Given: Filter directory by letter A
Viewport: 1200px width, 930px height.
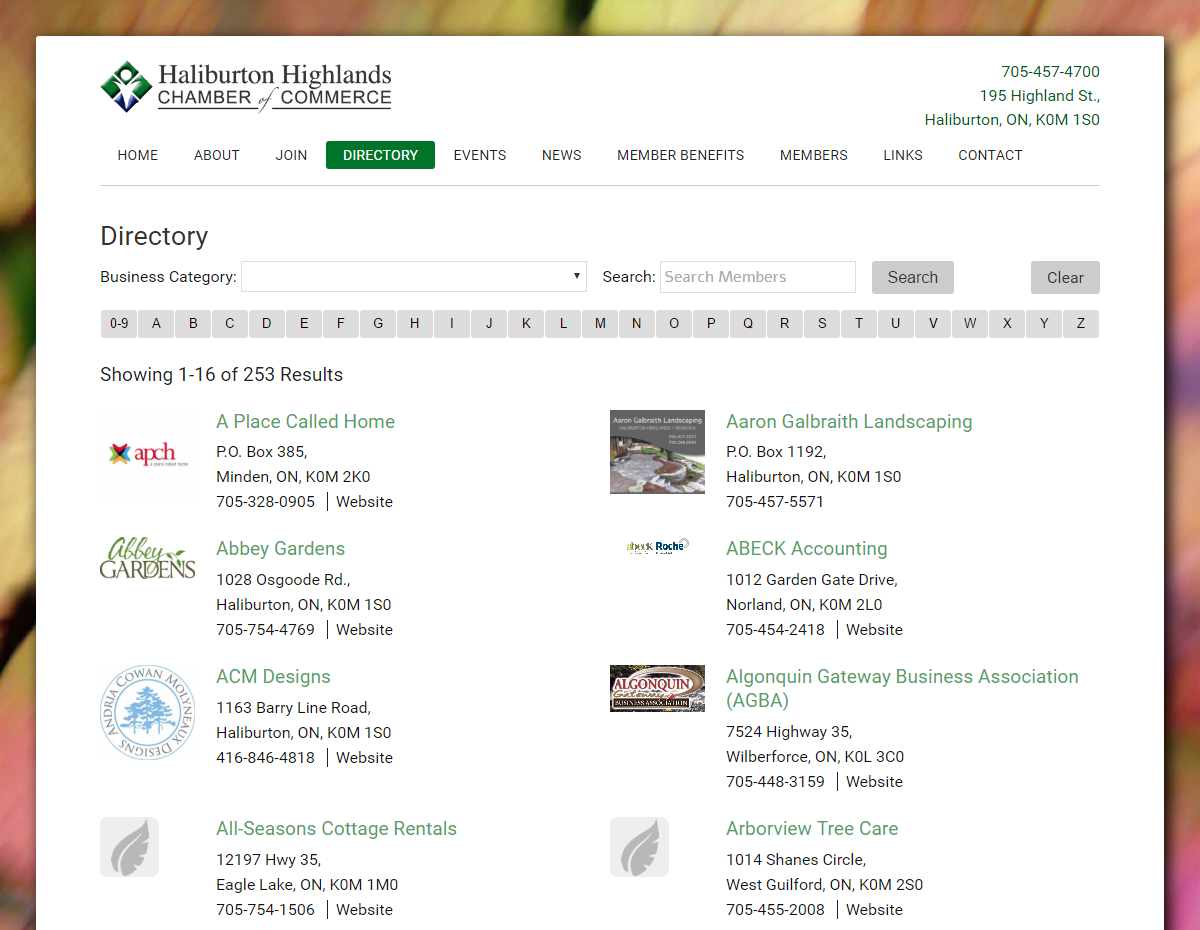Looking at the screenshot, I should [x=156, y=323].
